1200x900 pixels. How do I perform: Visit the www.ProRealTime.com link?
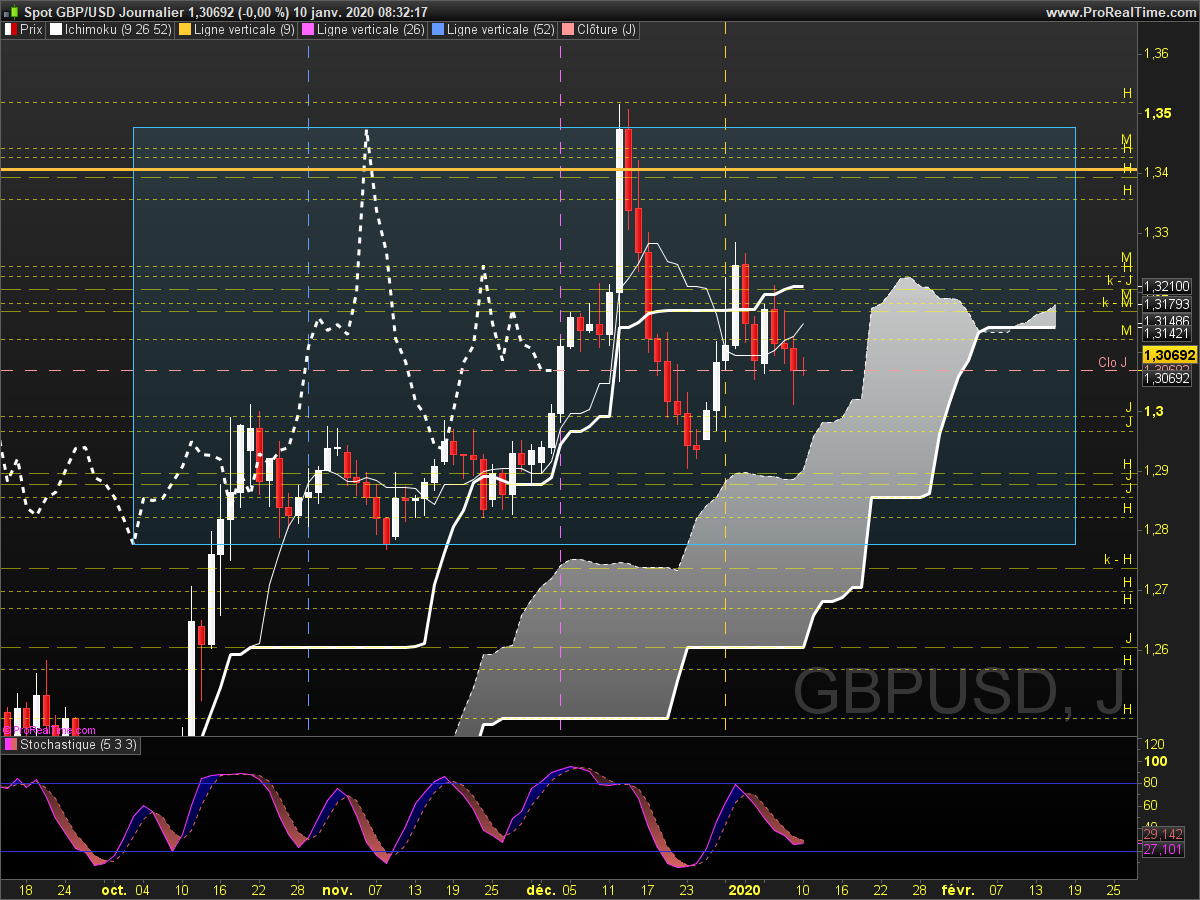[x=1119, y=12]
